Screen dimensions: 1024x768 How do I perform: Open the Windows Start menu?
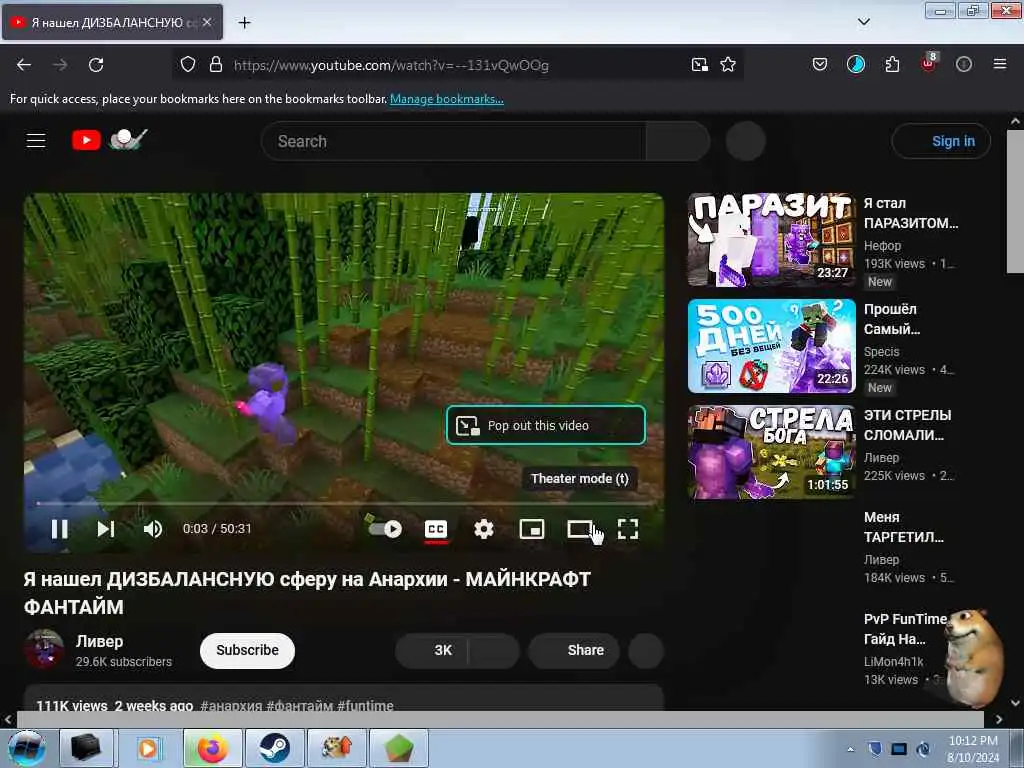26,748
